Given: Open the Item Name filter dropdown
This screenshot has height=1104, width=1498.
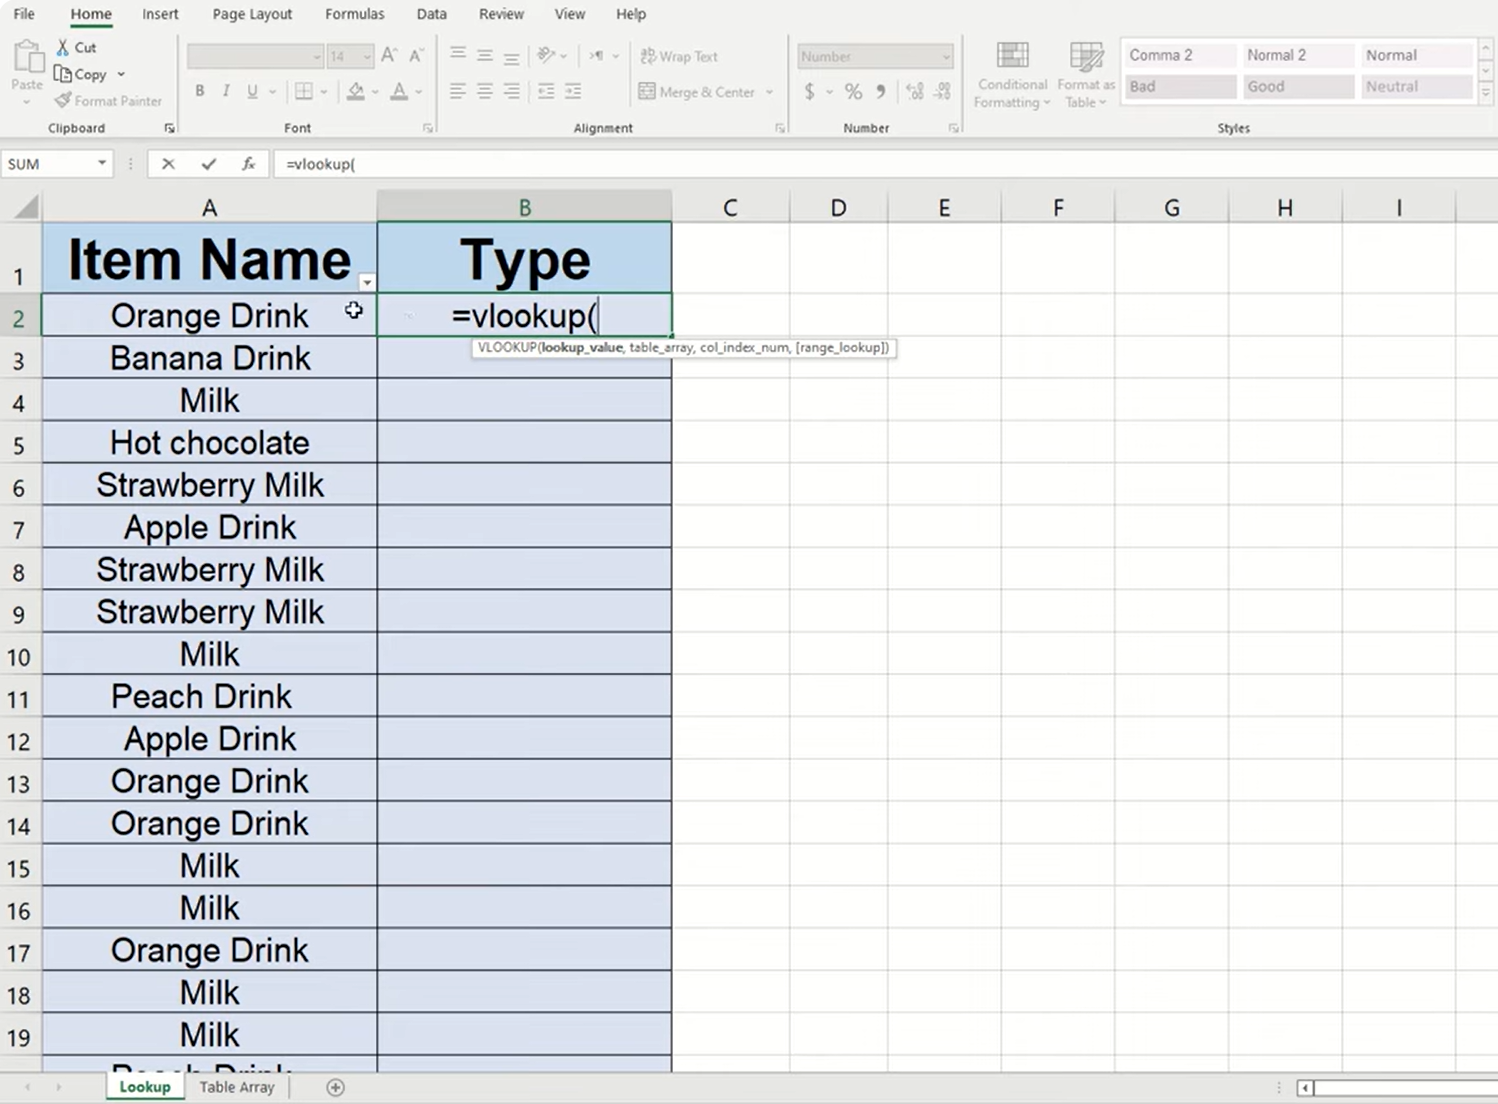Looking at the screenshot, I should (x=367, y=282).
